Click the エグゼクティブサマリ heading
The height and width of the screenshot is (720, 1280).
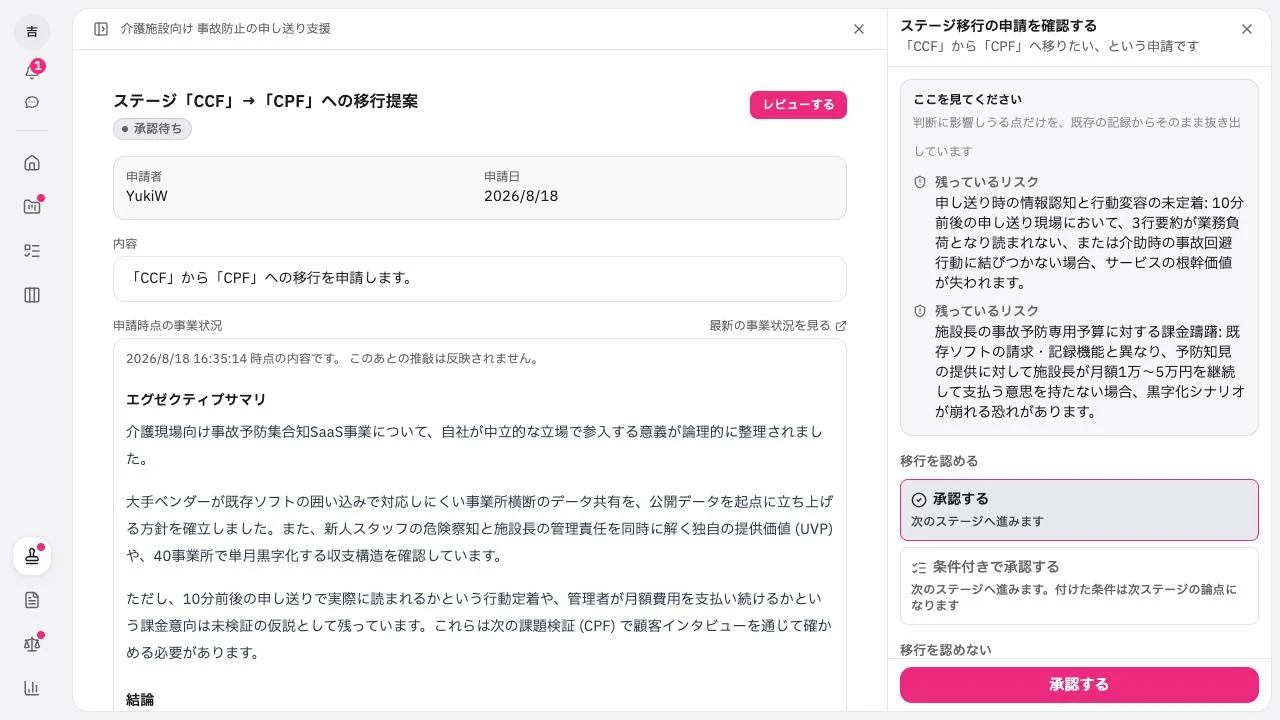(196, 400)
